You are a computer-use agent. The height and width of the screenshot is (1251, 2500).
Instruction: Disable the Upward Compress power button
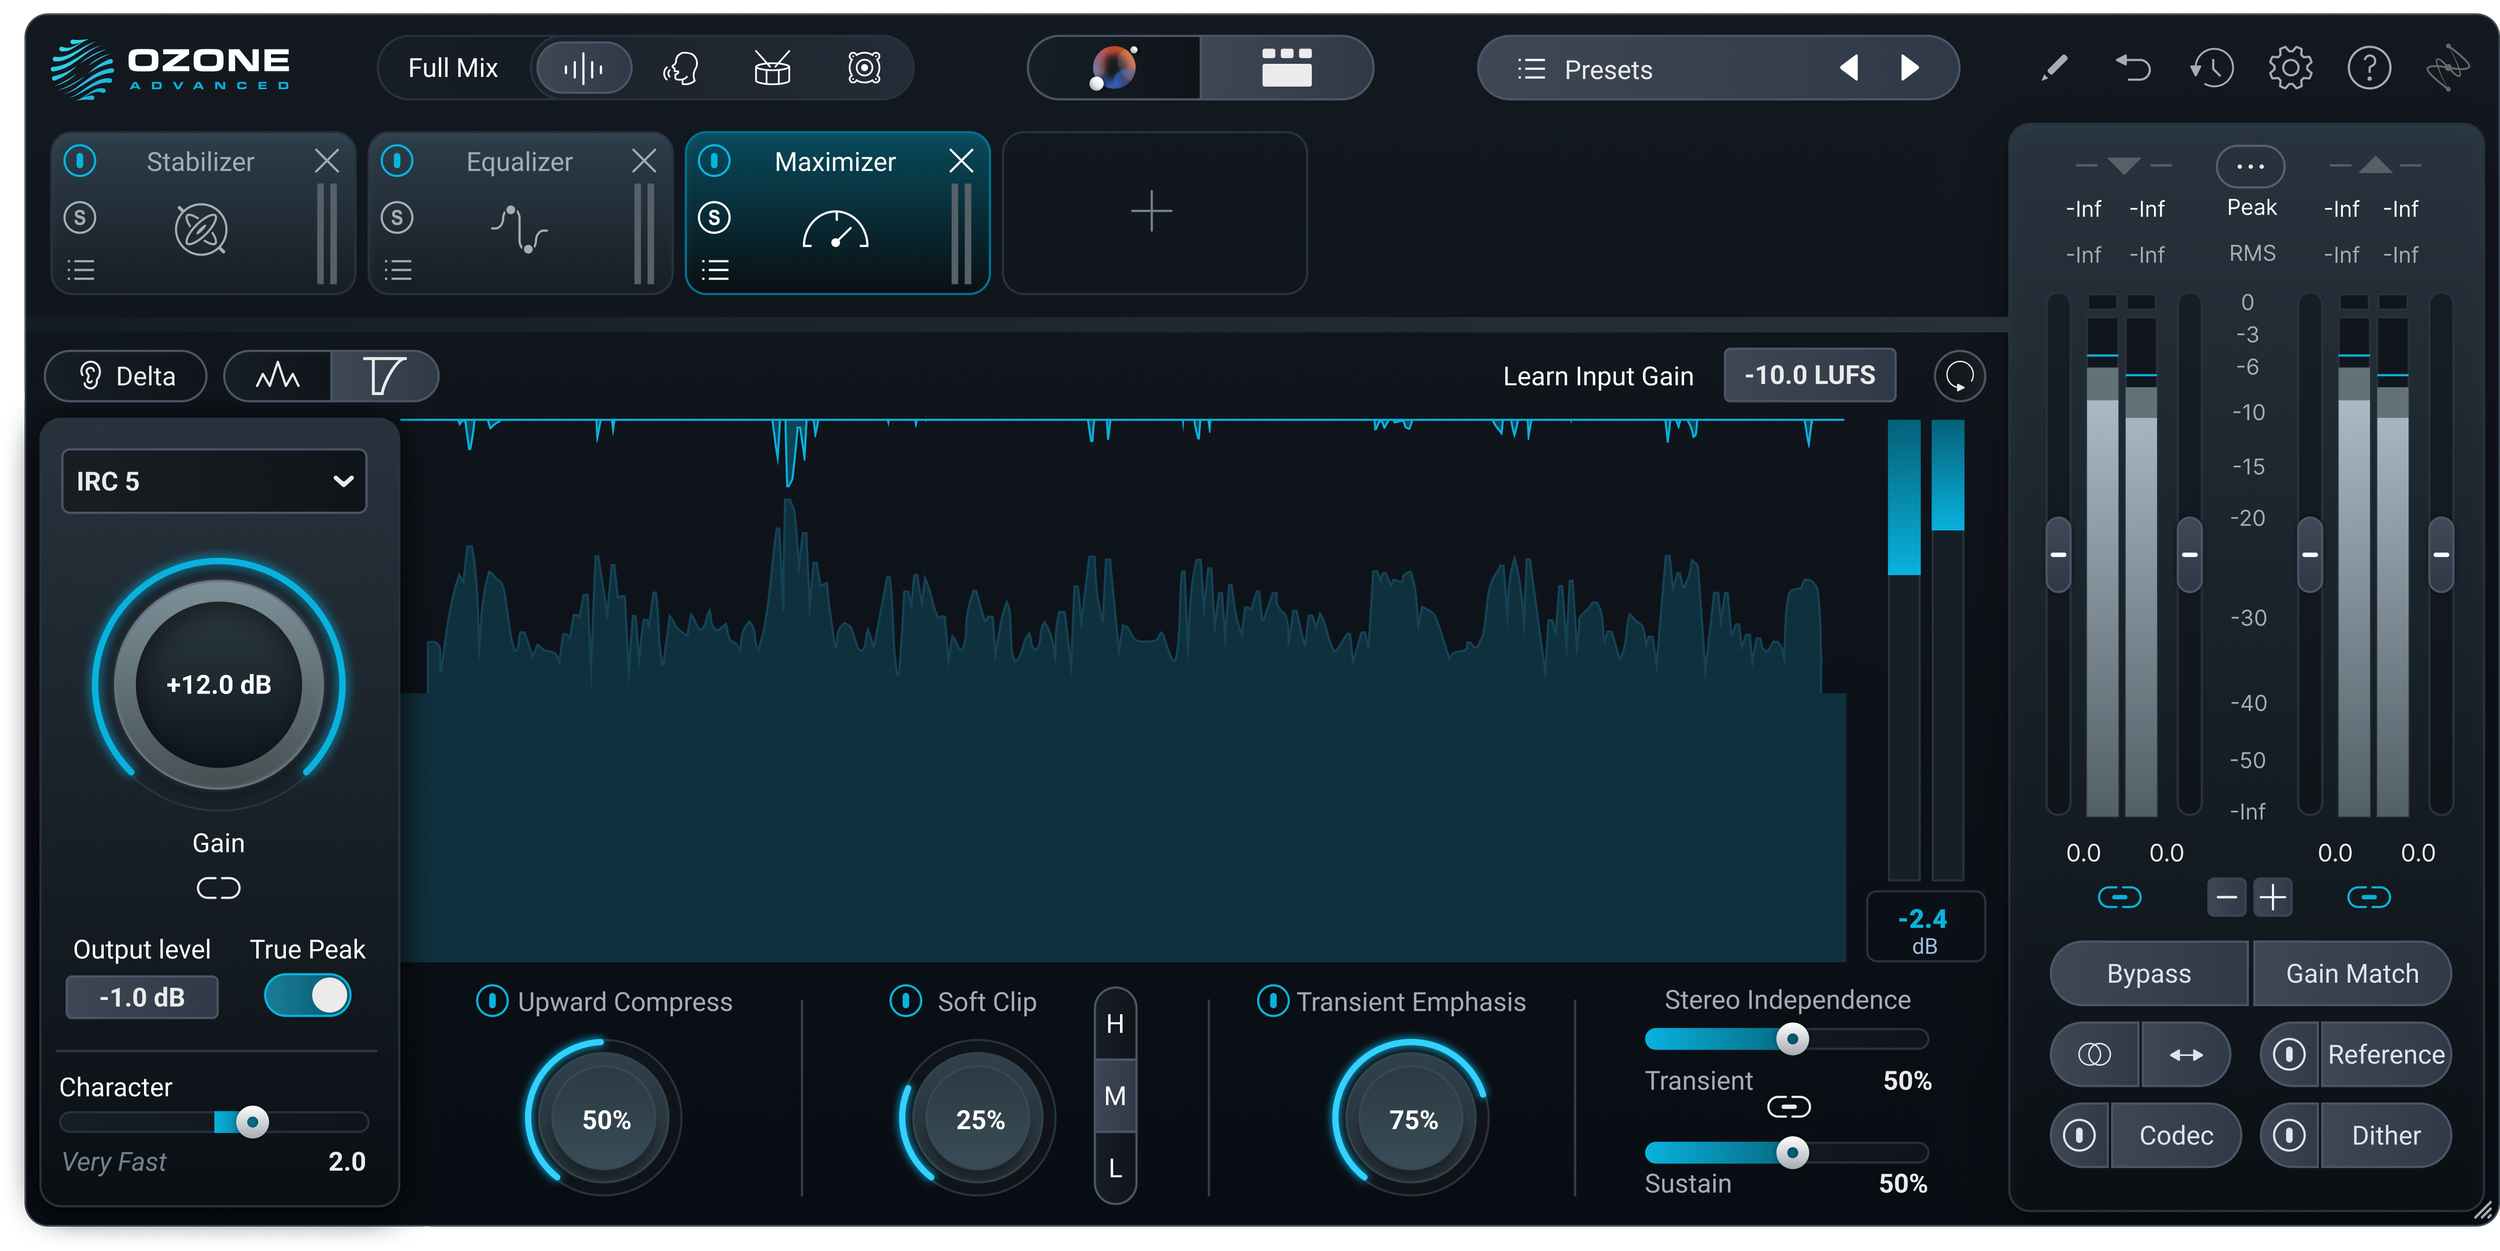[492, 1001]
